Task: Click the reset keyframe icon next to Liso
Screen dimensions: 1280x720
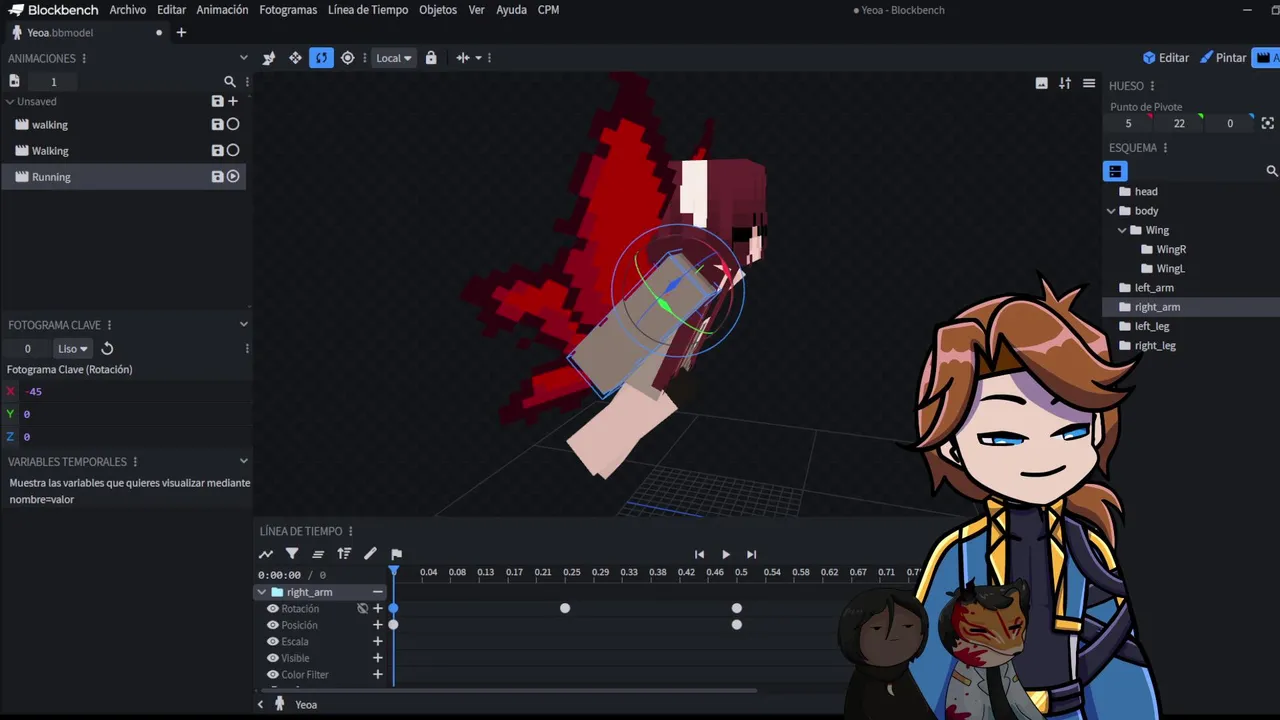Action: click(x=107, y=348)
